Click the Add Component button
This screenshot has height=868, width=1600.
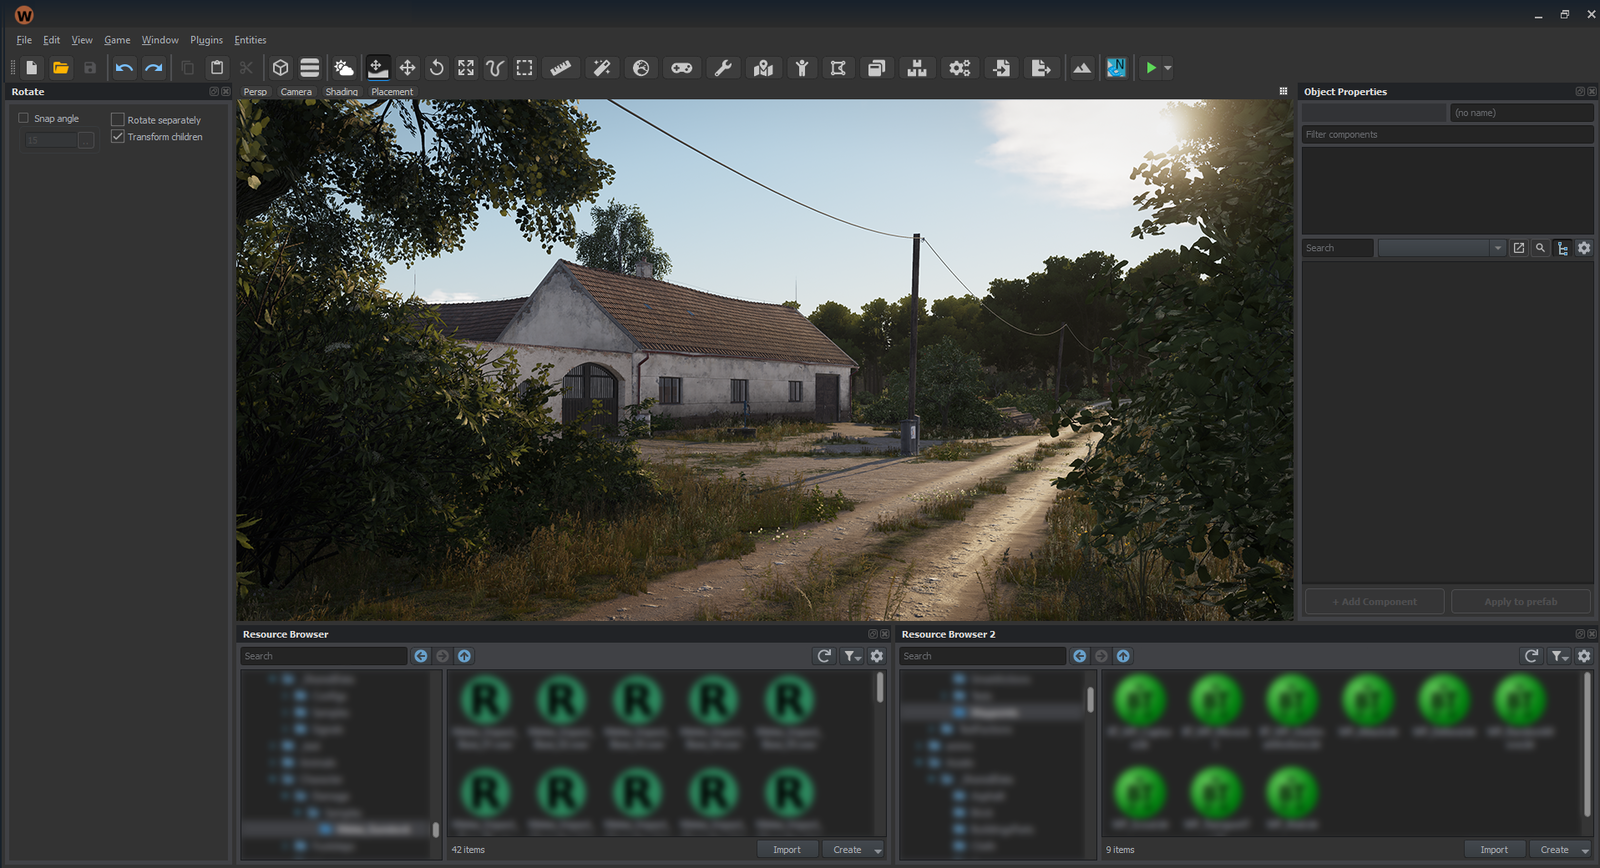tap(1374, 601)
